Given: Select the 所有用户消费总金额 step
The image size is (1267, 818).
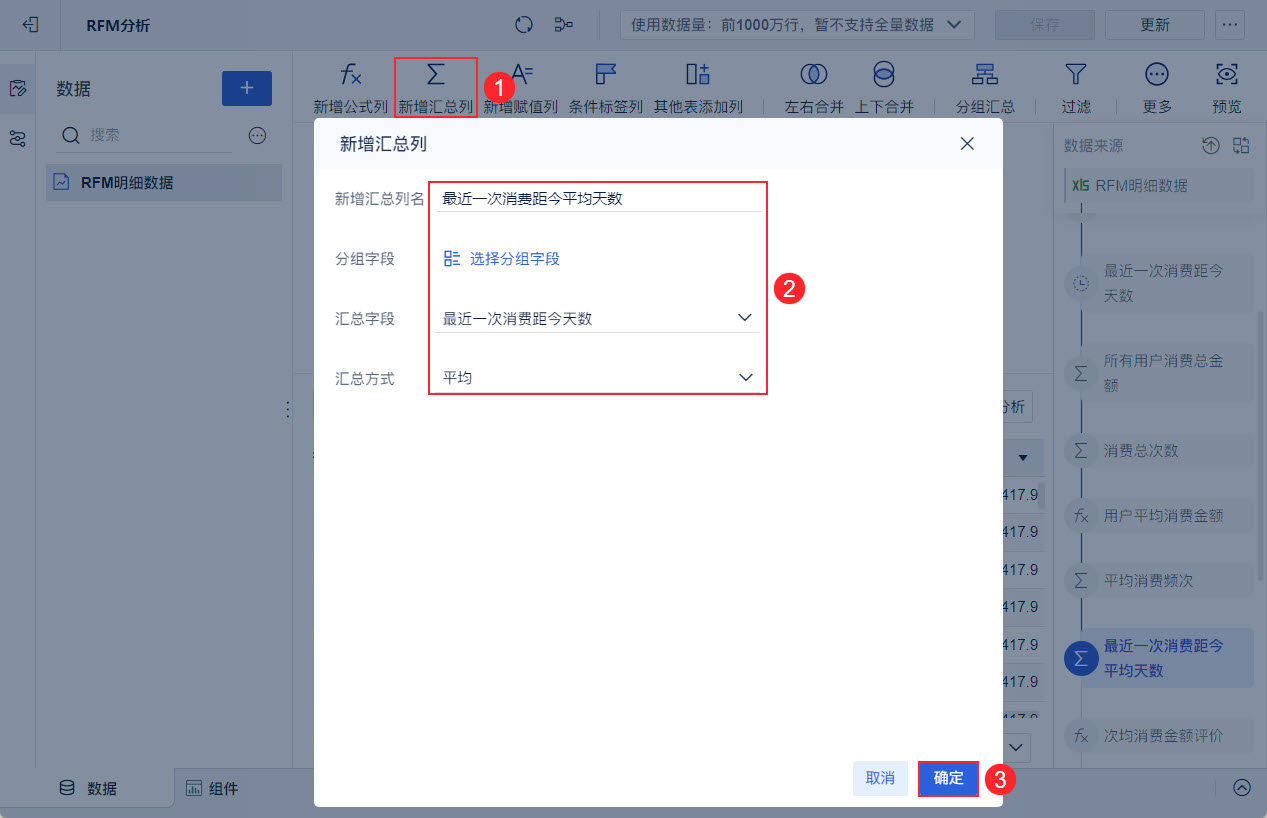Looking at the screenshot, I should point(1157,372).
